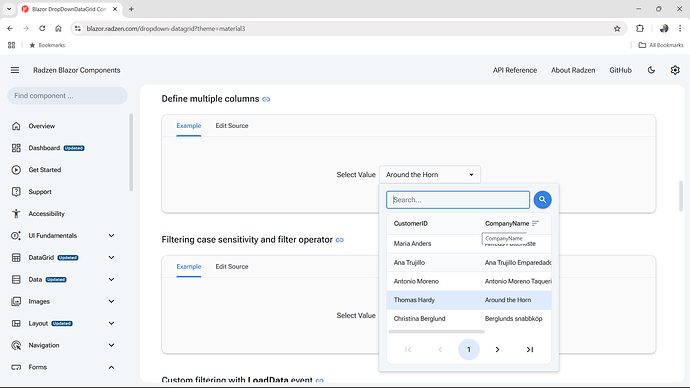Open browser extensions puzzle icon
690x388 pixels.
640,29
